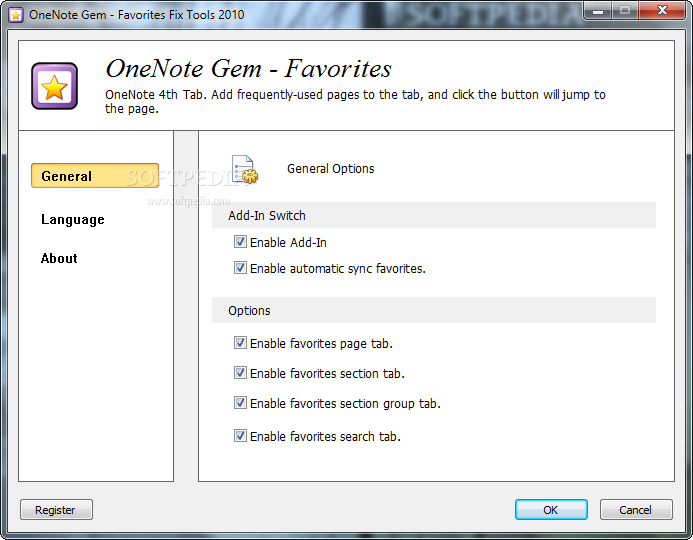Toggle the Enable Add-In checkbox
The width and height of the screenshot is (693, 540).
pyautogui.click(x=240, y=242)
